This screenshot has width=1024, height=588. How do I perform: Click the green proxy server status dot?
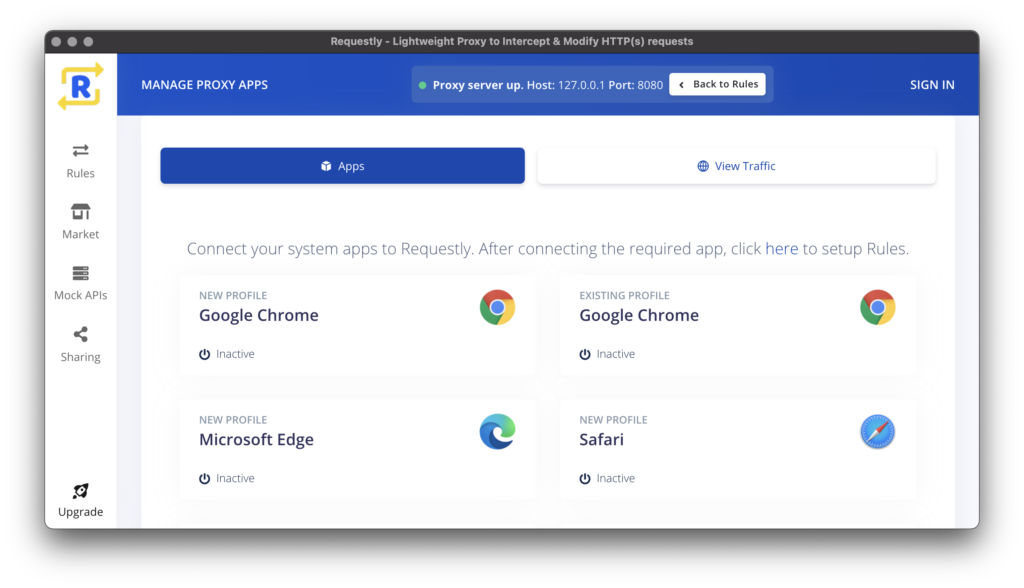tap(423, 85)
